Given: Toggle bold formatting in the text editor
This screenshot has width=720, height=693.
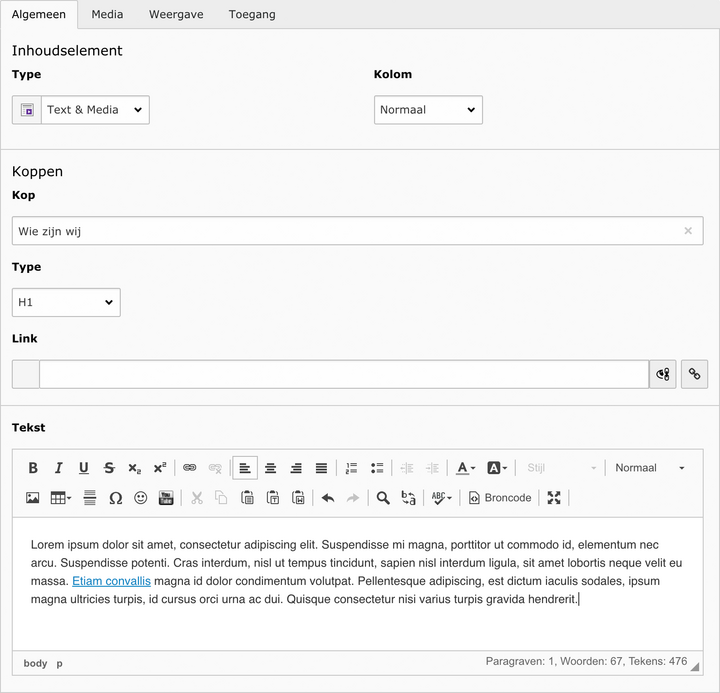Looking at the screenshot, I should (x=33, y=468).
